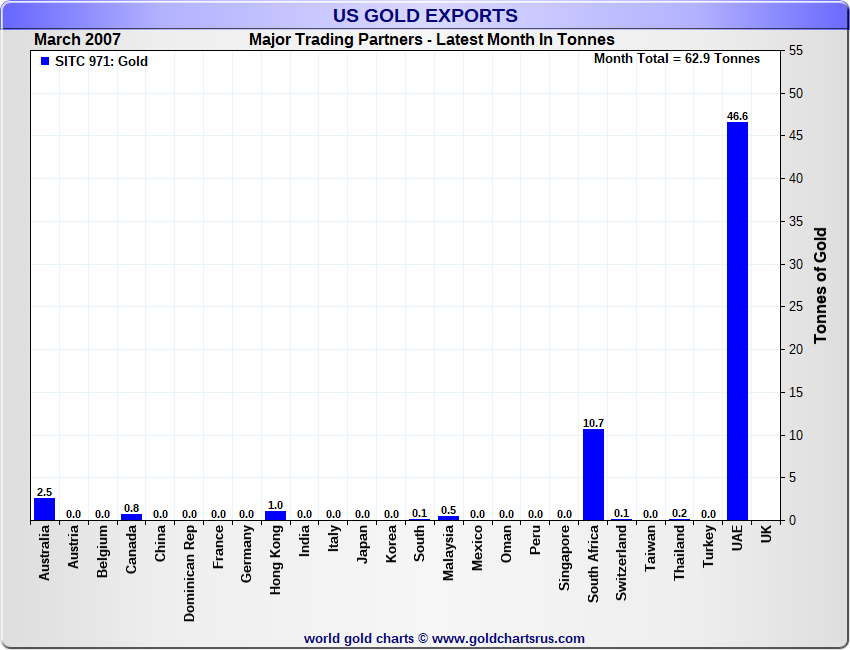Viewport: 850px width, 650px height.
Task: Click the Month Total 62.9 Tonnes text
Action: [676, 59]
